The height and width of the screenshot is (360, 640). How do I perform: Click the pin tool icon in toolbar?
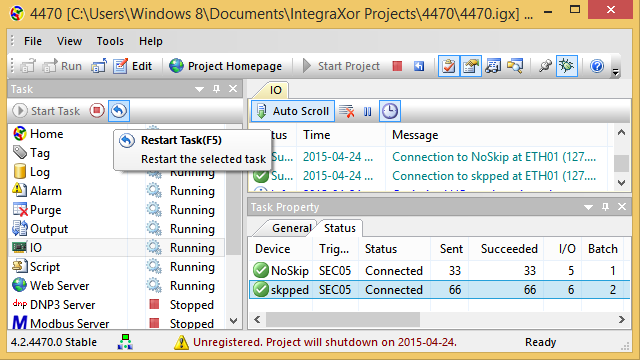click(545, 66)
